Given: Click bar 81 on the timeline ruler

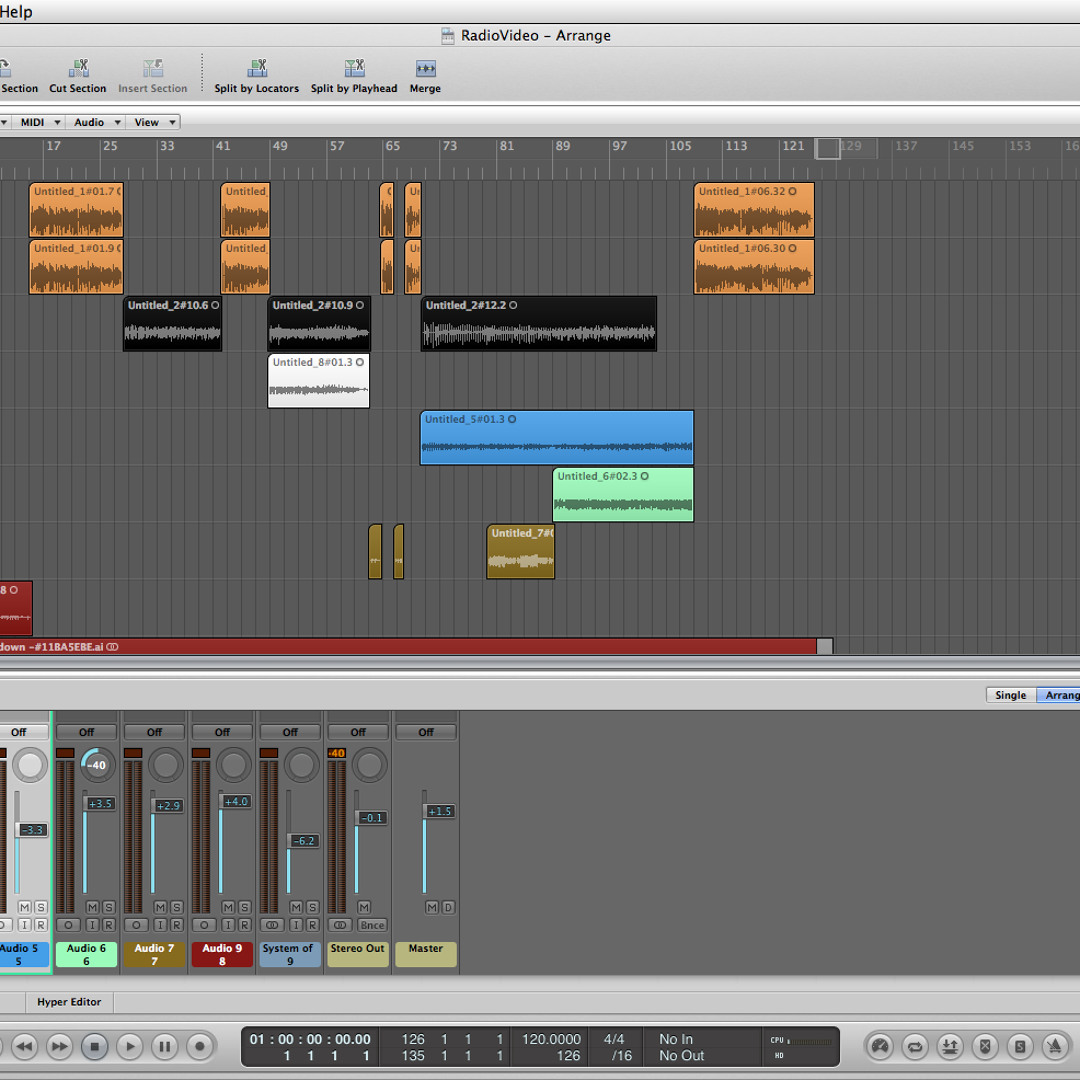Looking at the screenshot, I should pyautogui.click(x=506, y=146).
